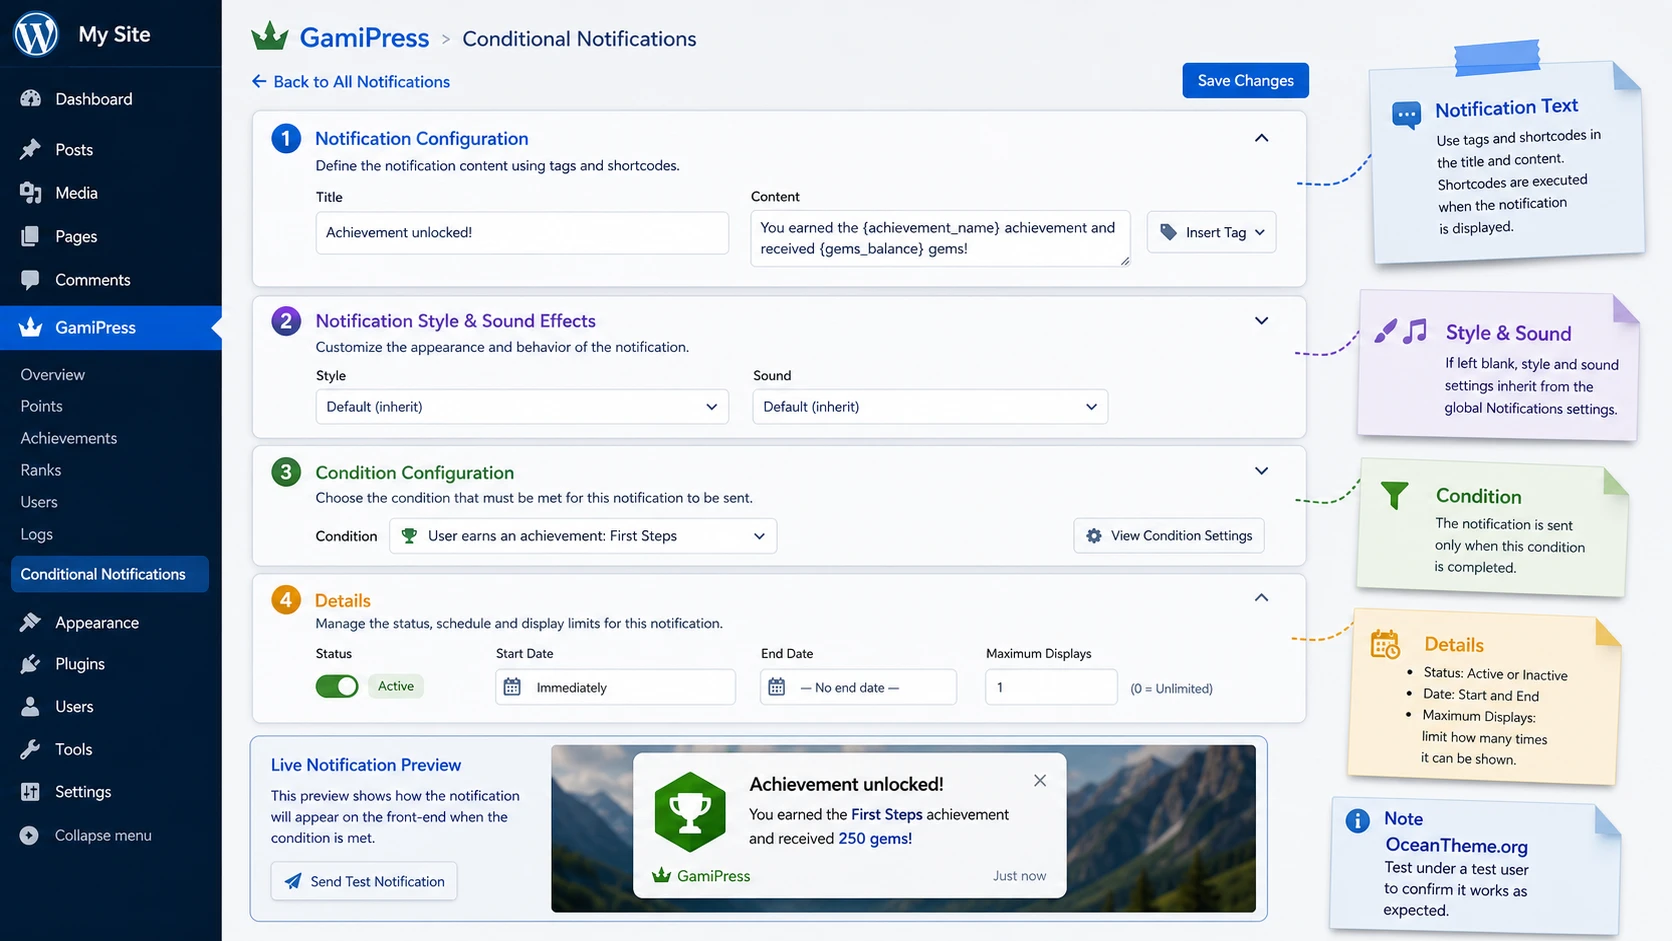The width and height of the screenshot is (1672, 941).
Task: Close the Achievement unlocked preview notification
Action: (1040, 780)
